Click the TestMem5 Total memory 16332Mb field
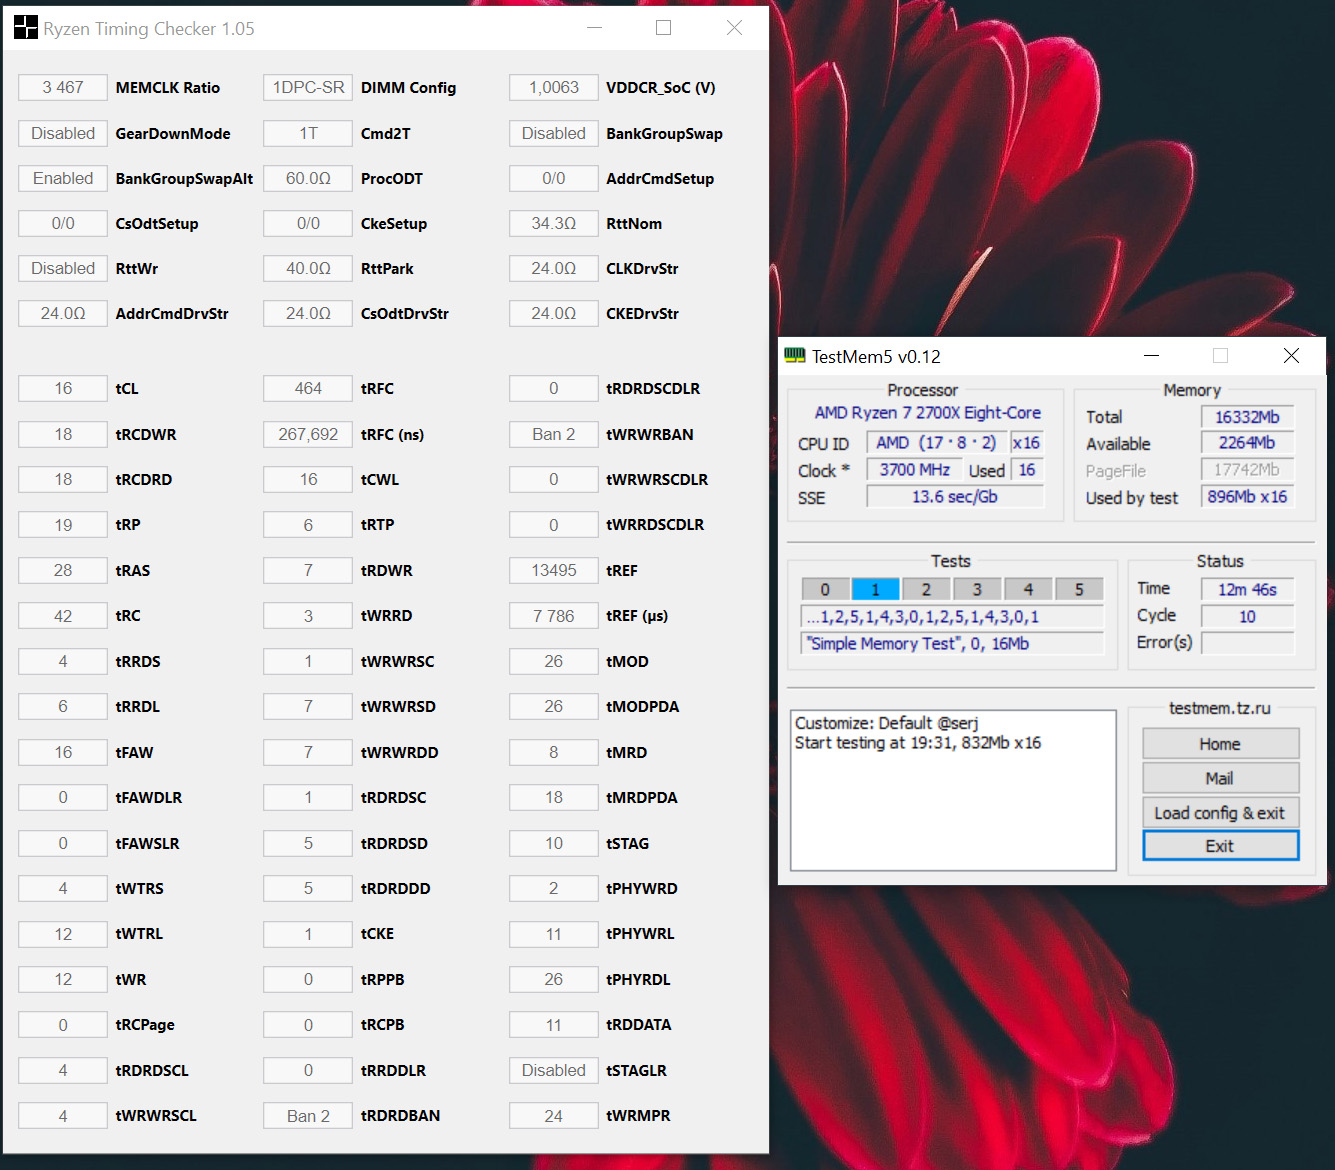Image resolution: width=1335 pixels, height=1170 pixels. click(x=1247, y=417)
